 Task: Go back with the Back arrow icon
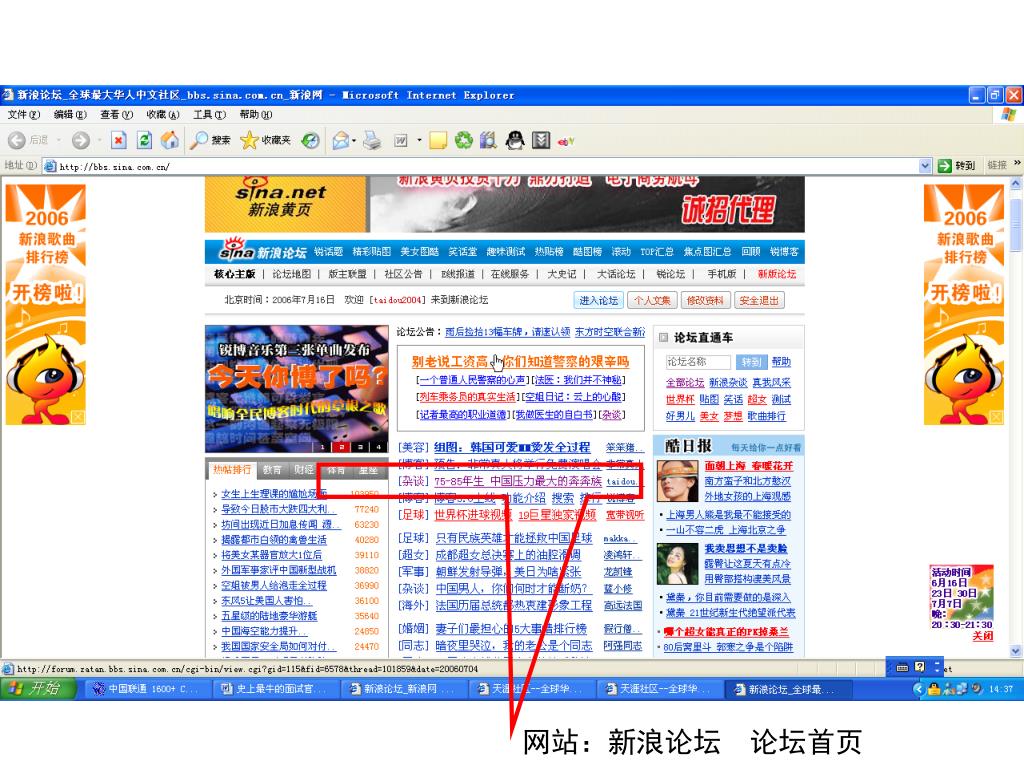[17, 140]
